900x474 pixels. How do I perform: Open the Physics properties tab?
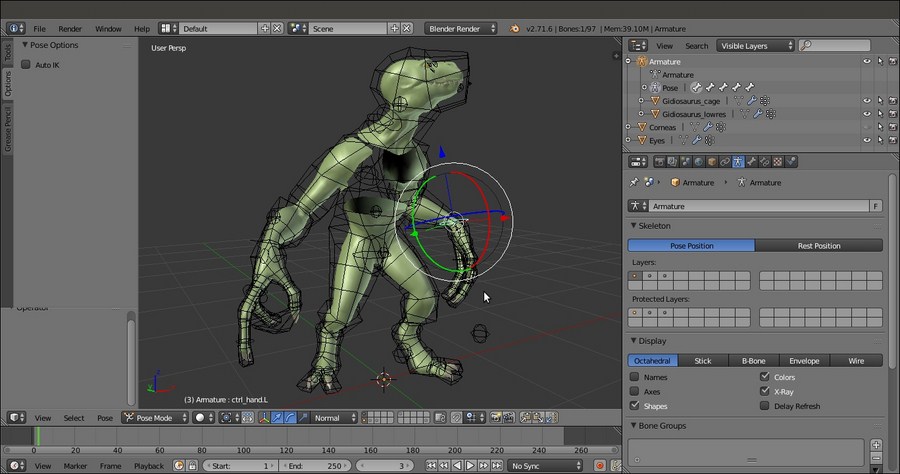click(791, 162)
